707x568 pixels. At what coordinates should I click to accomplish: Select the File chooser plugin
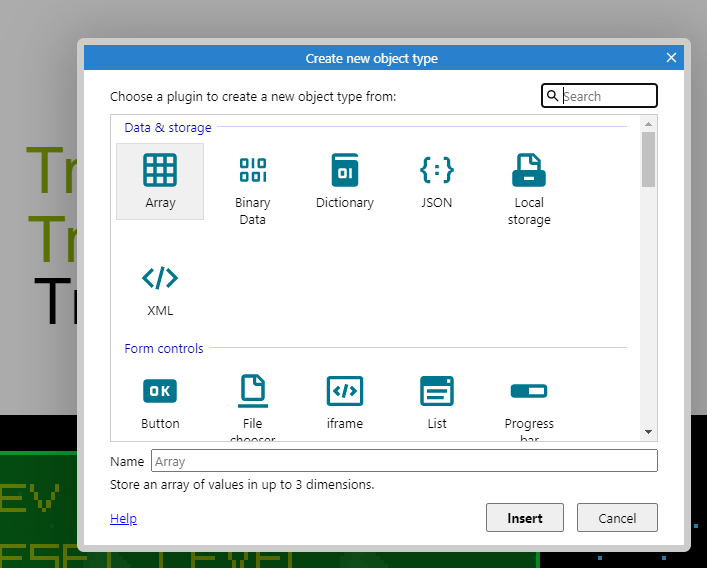coord(252,391)
